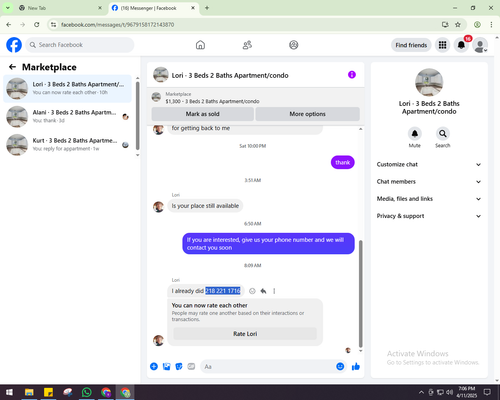The image size is (500, 400).
Task: Open Kurt's apartment conversation
Action: (67, 144)
